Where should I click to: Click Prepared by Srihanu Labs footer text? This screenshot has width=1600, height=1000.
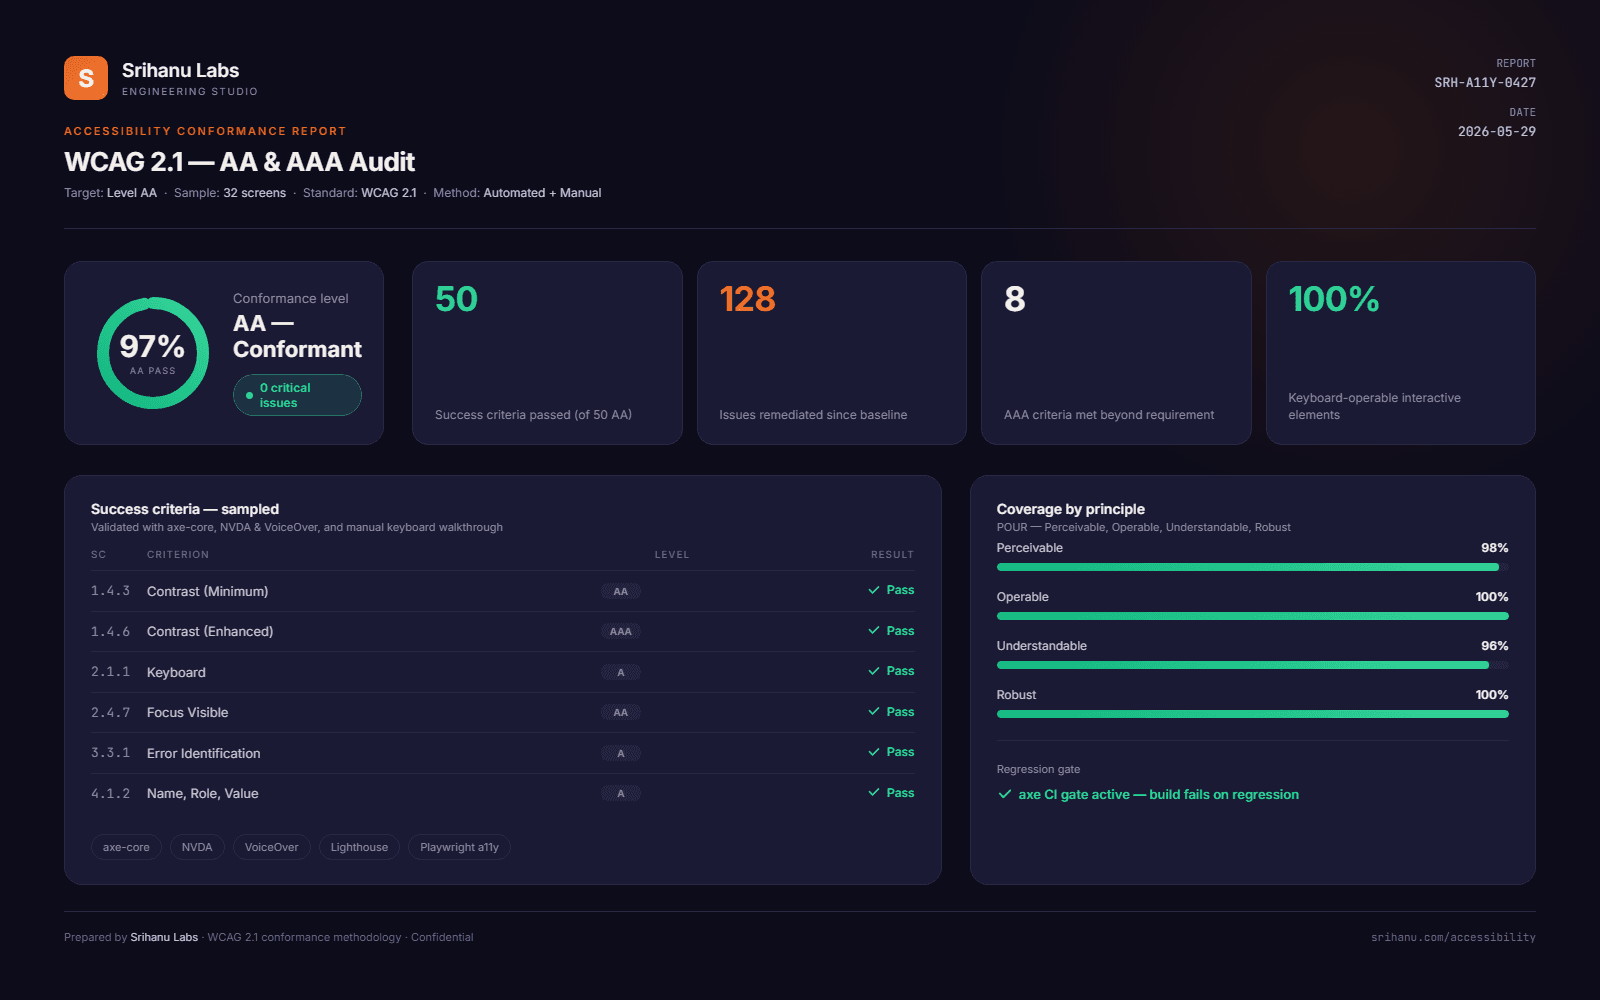(131, 937)
